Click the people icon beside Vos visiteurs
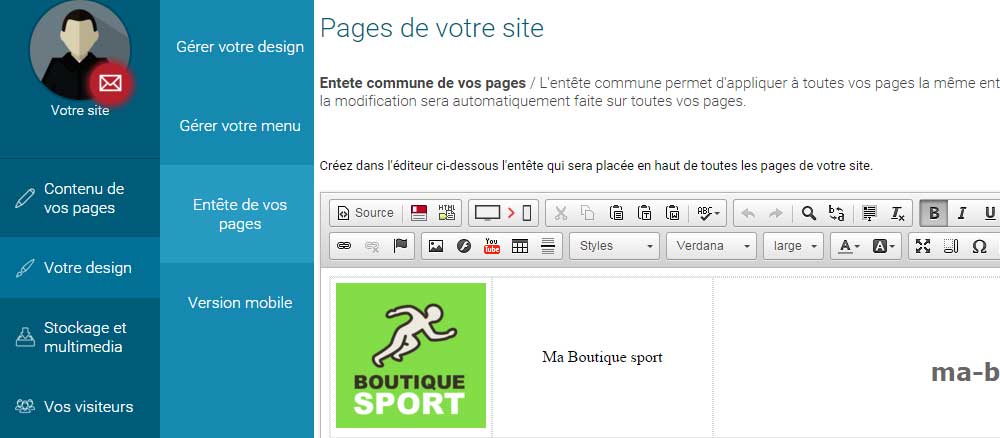The height and width of the screenshot is (438, 1000). [x=25, y=407]
